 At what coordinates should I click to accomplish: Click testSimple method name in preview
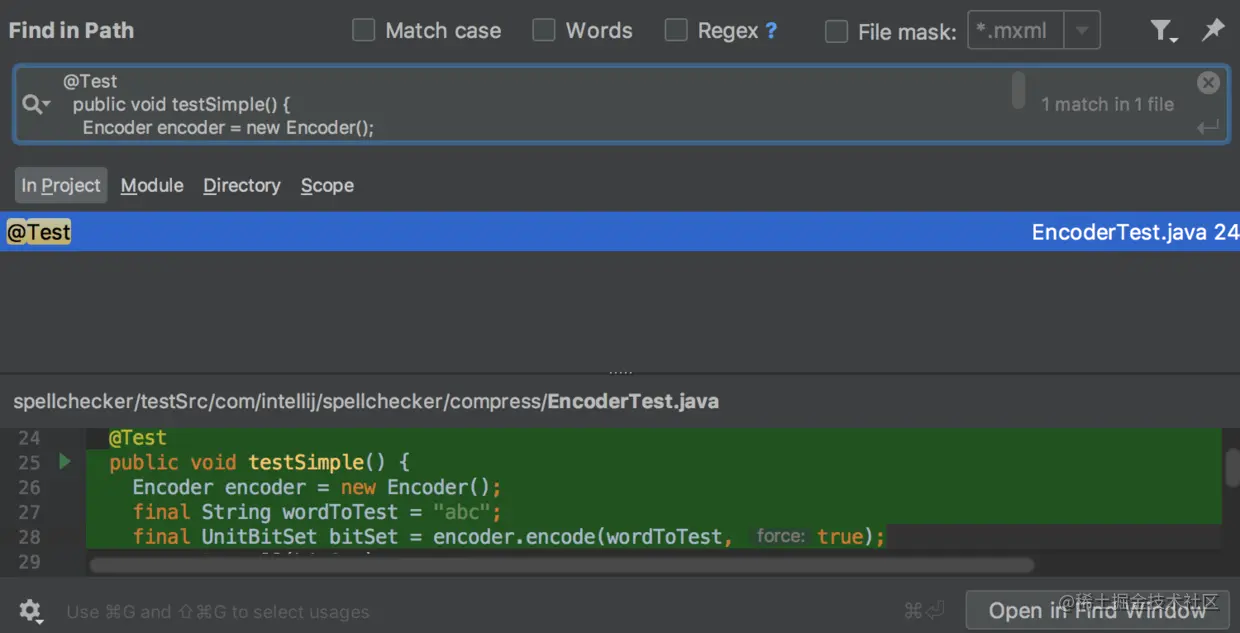tap(306, 462)
